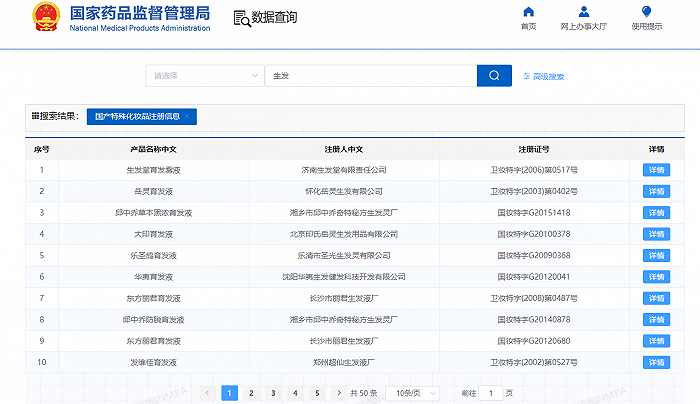Open 详情 for 发维佳育发液
The image size is (700, 404).
coord(656,362)
